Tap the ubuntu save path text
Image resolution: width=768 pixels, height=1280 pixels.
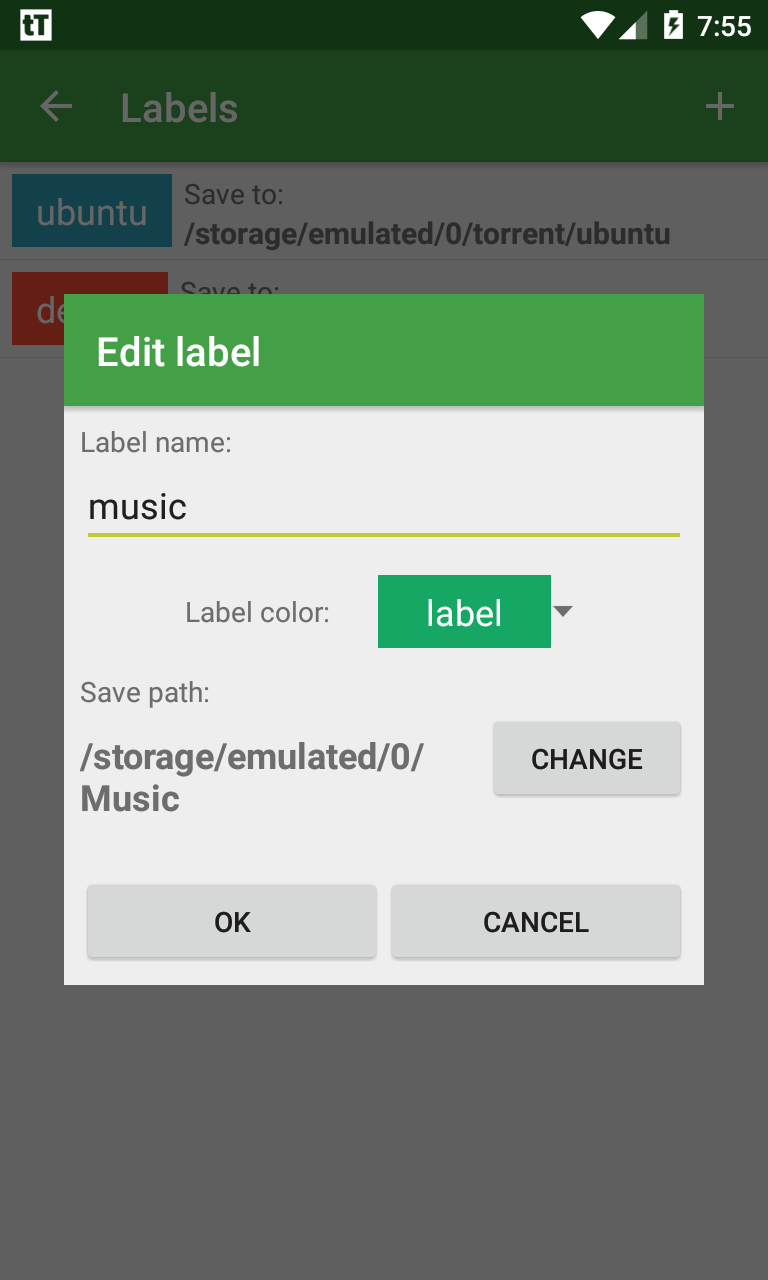427,234
